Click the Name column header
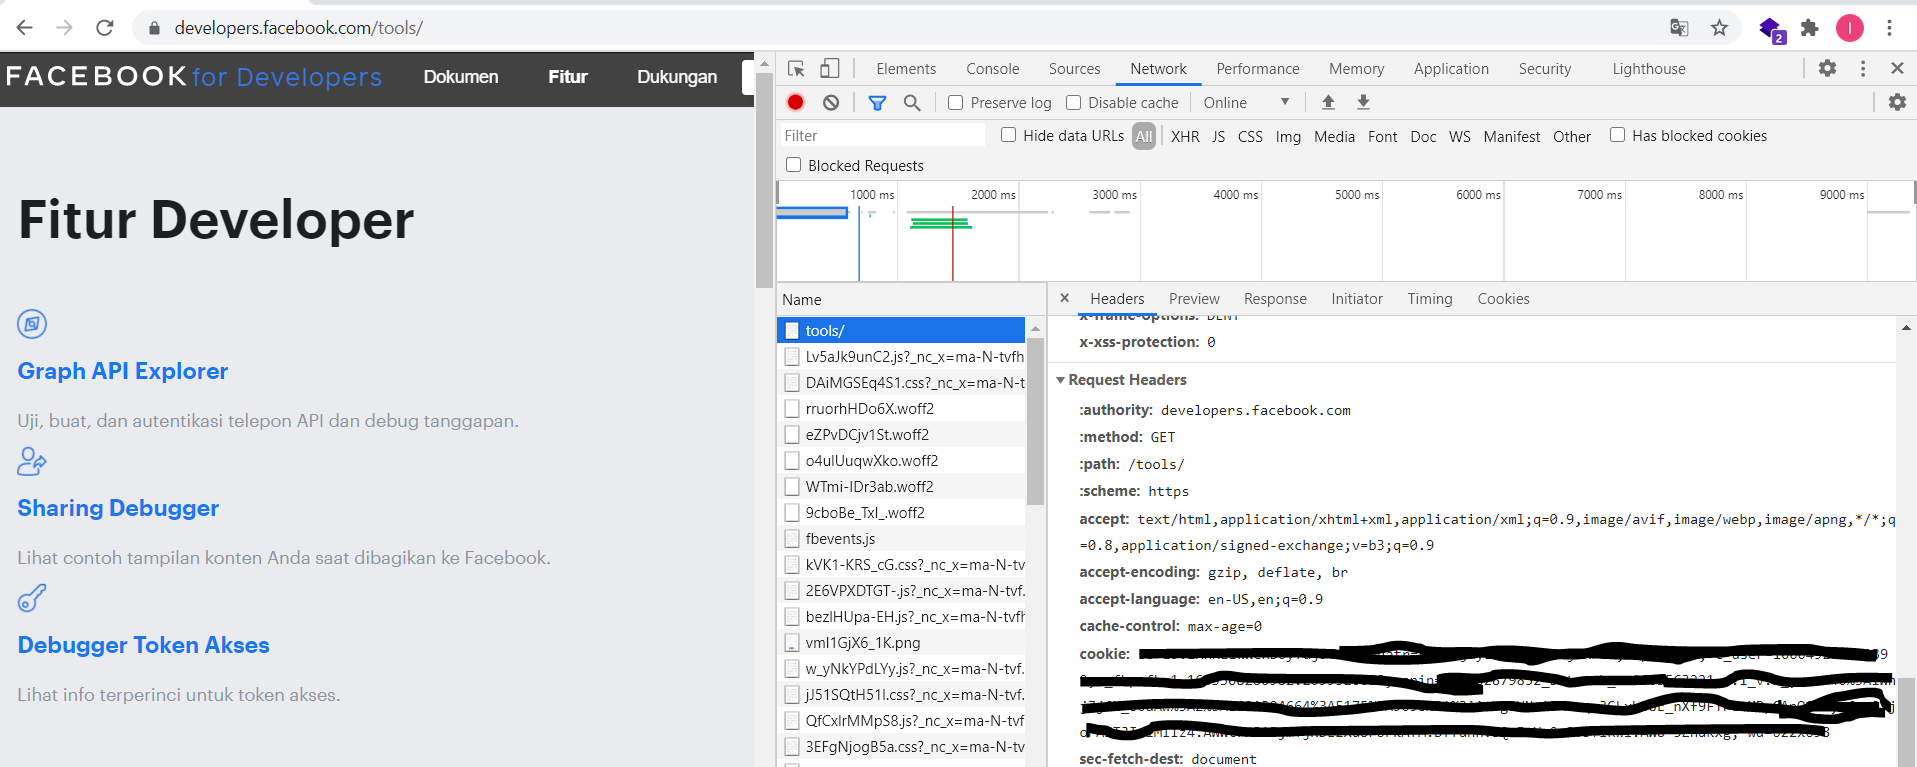 click(911, 299)
